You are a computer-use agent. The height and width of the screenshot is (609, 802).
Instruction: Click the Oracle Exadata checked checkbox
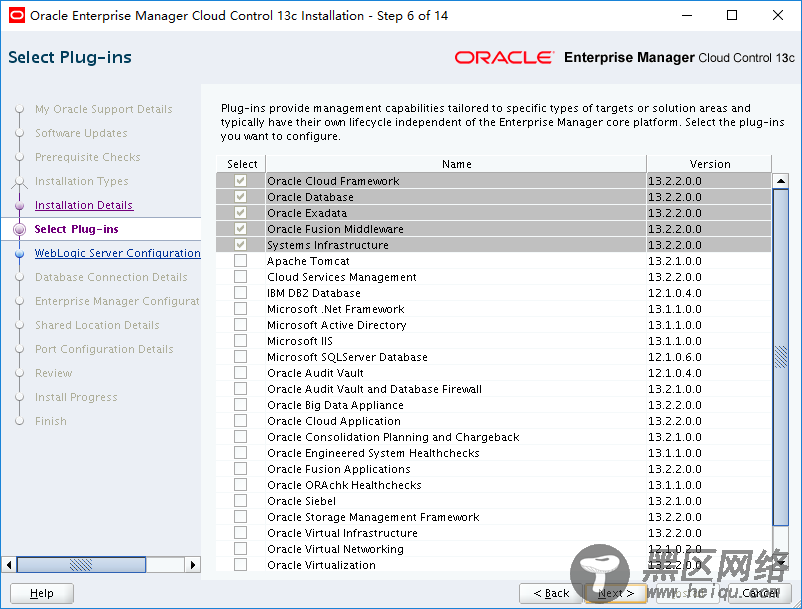click(240, 213)
